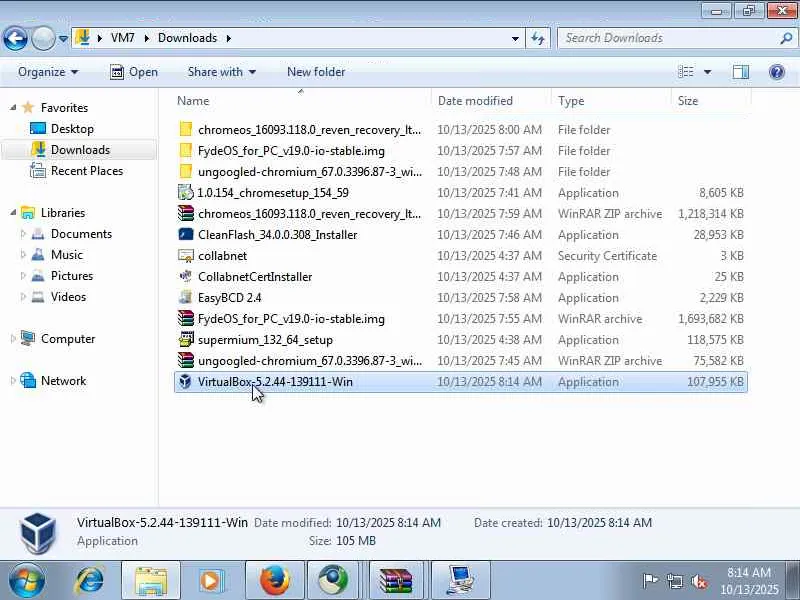Expand the Documents library
Screen dimensions: 800x600
23,234
